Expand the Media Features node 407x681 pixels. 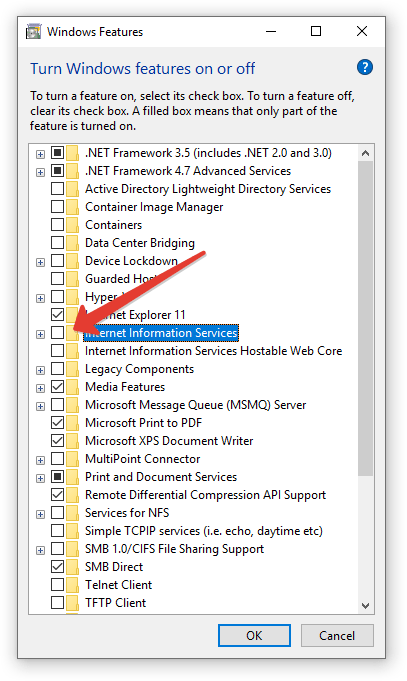tap(40, 388)
